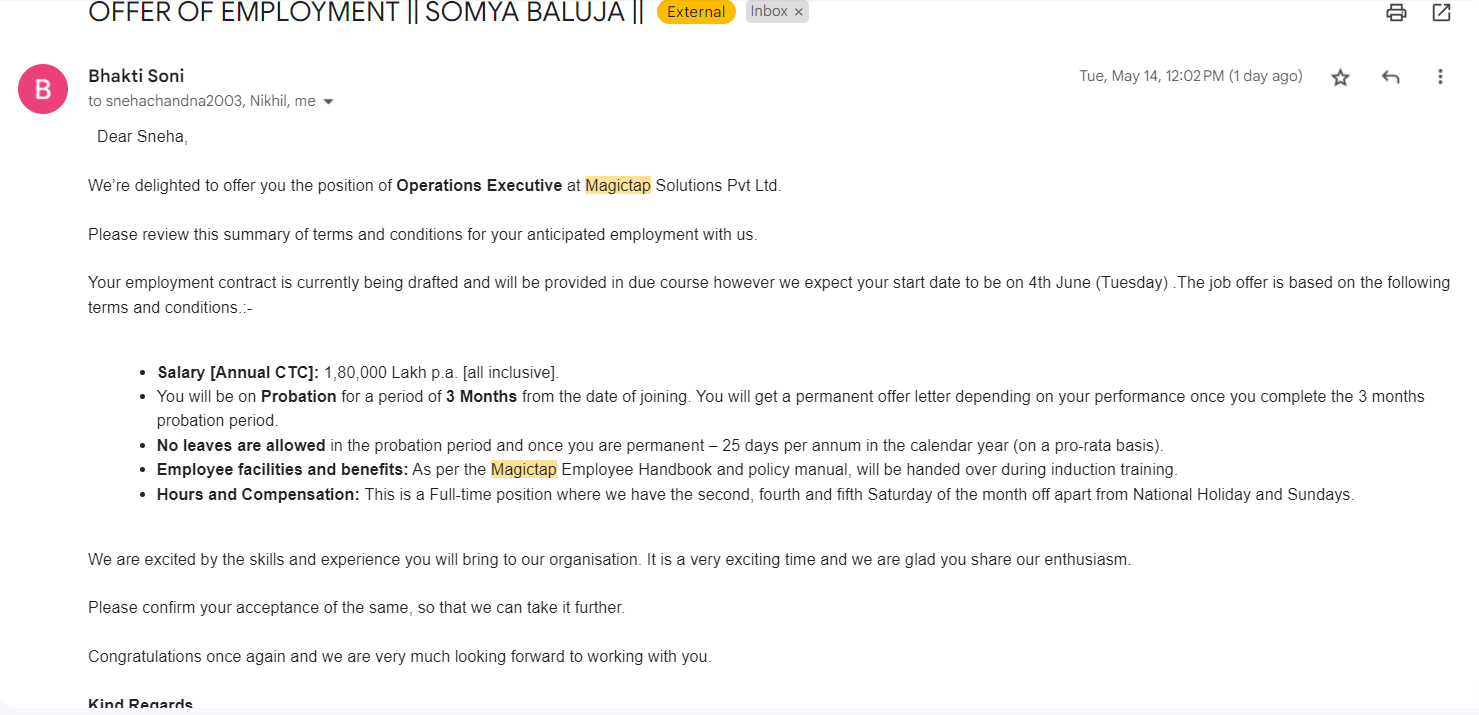This screenshot has width=1479, height=715.
Task: Expand recipient details dropdown arrow
Action: pyautogui.click(x=328, y=102)
